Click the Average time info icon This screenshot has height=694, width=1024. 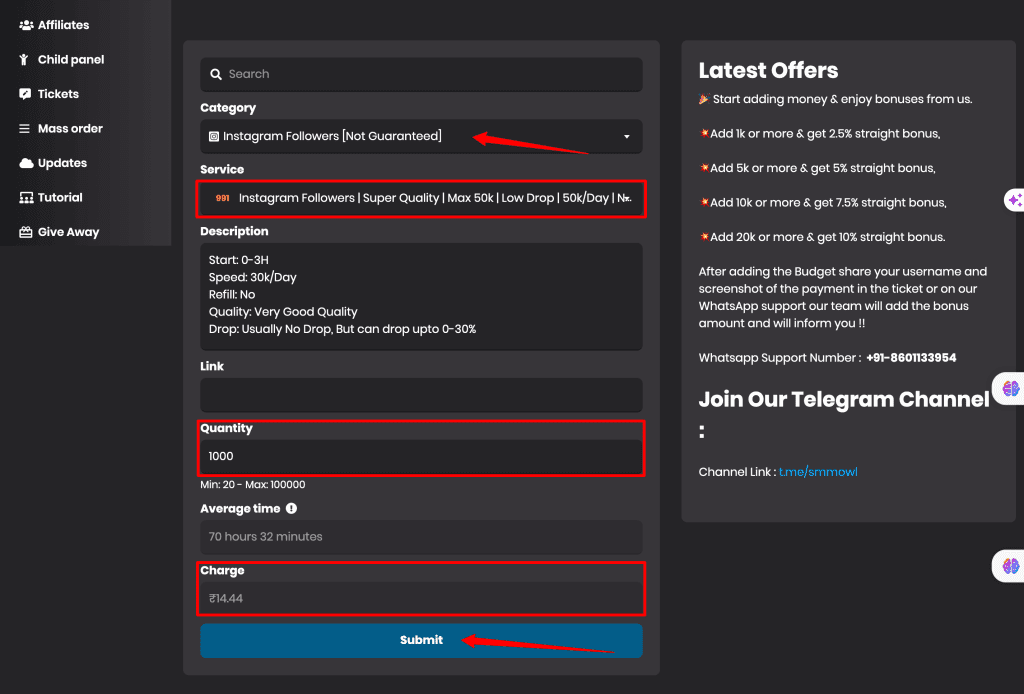click(x=291, y=509)
